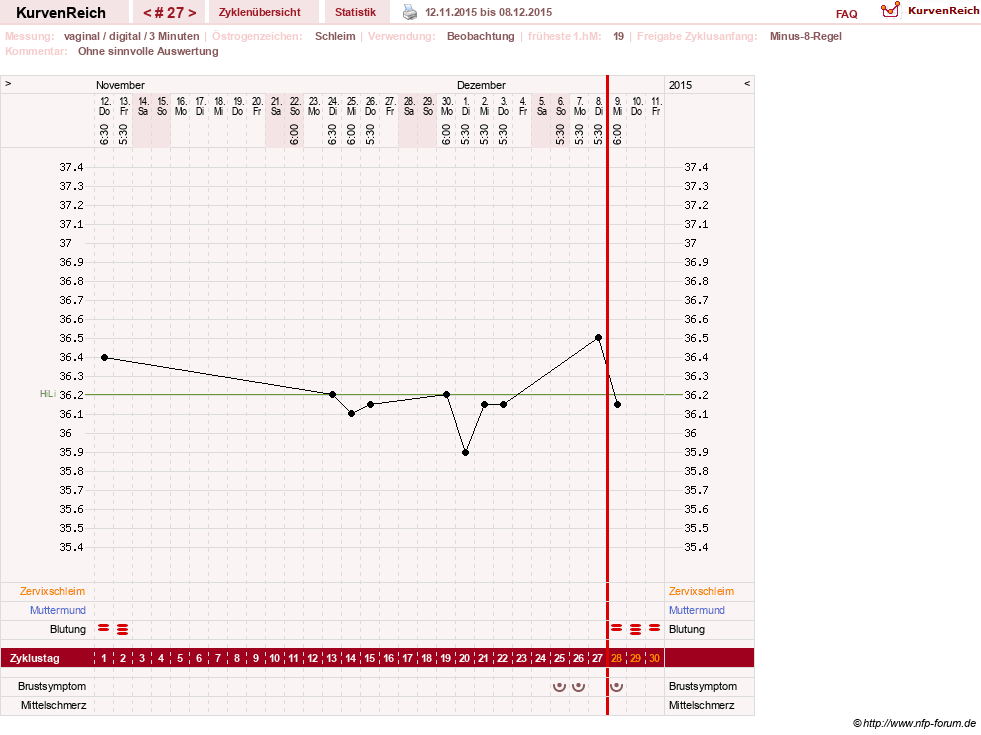
Task: Select lowest temperature point 35.9 on day 20
Action: (465, 452)
